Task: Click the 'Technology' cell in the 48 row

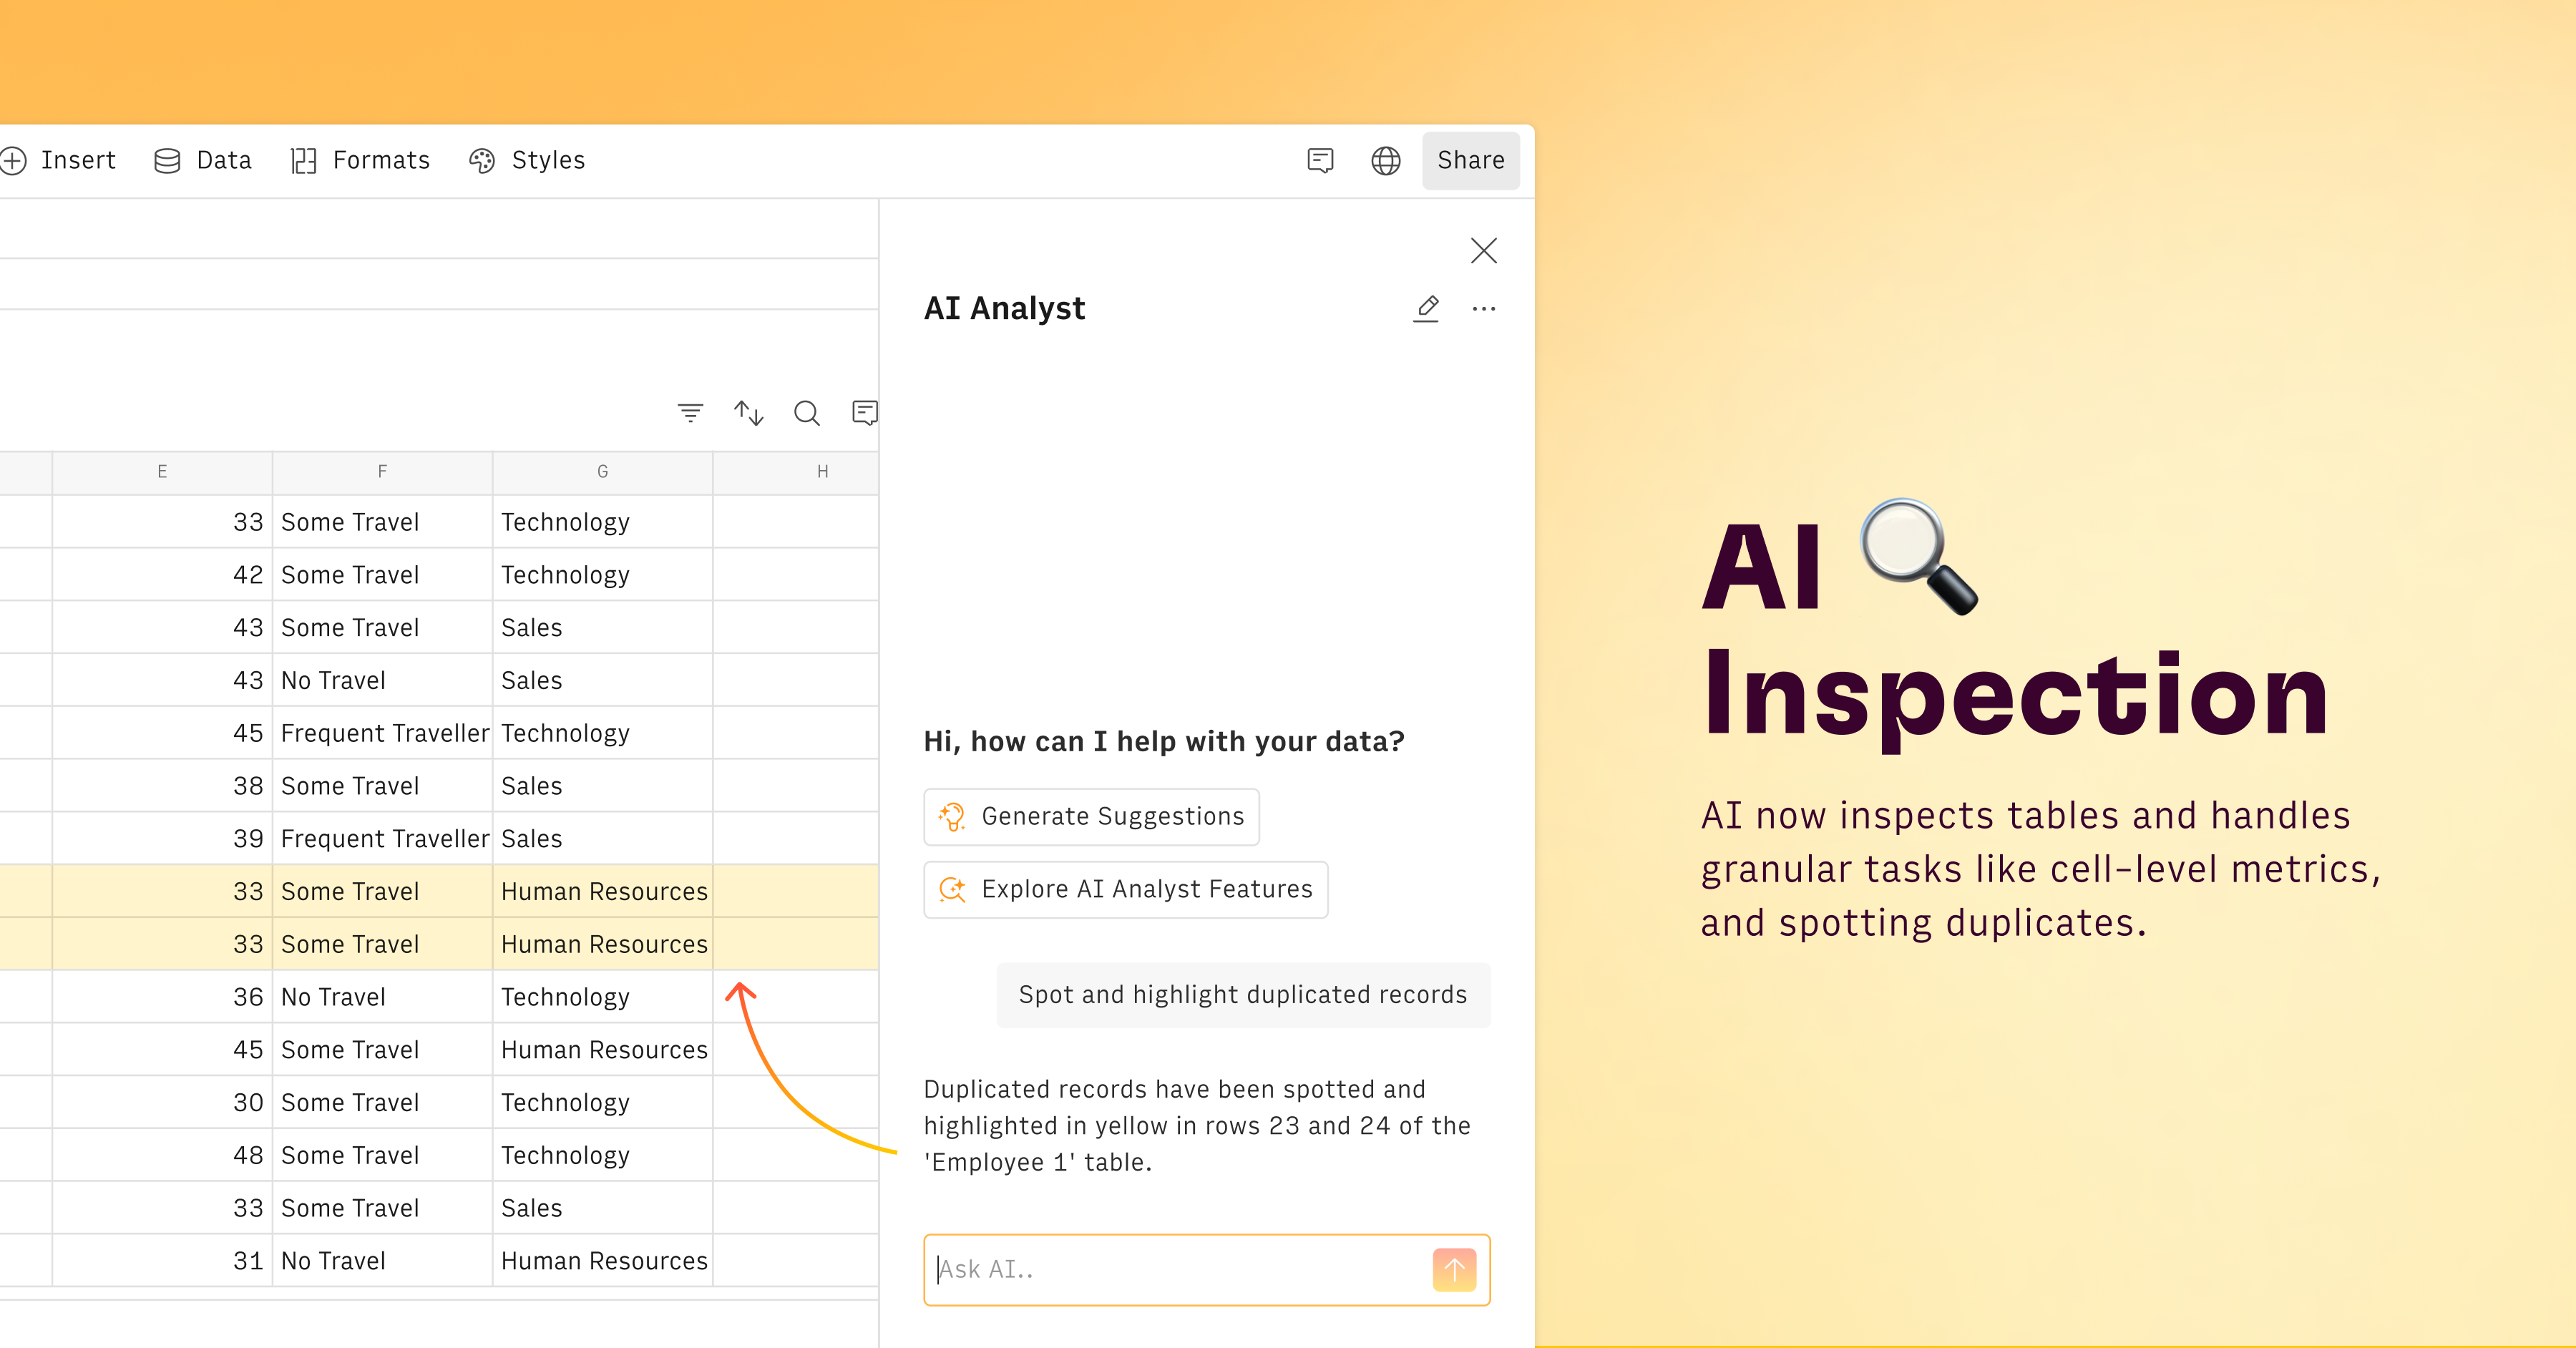Action: tap(602, 1155)
